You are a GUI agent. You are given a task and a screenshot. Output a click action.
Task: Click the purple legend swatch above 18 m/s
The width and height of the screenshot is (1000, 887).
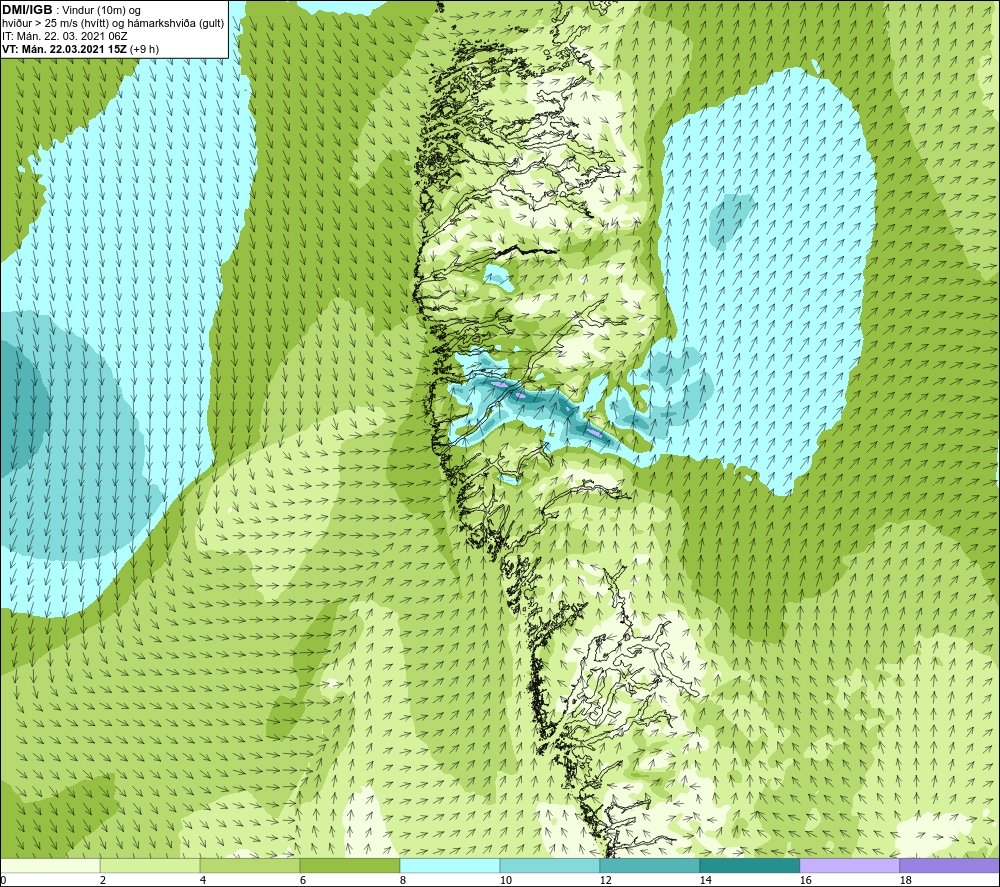[950, 865]
